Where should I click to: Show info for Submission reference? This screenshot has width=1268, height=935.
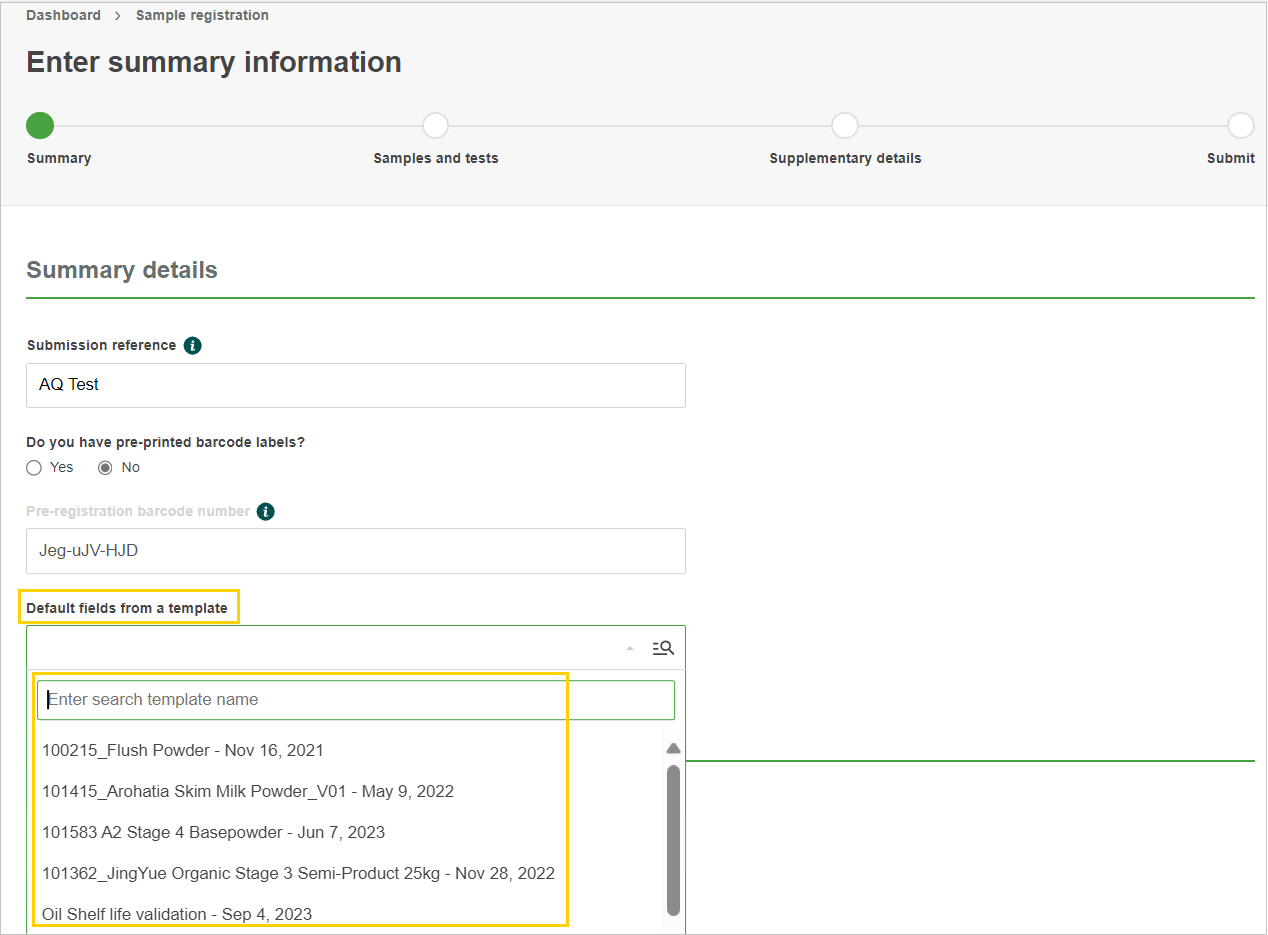(193, 345)
